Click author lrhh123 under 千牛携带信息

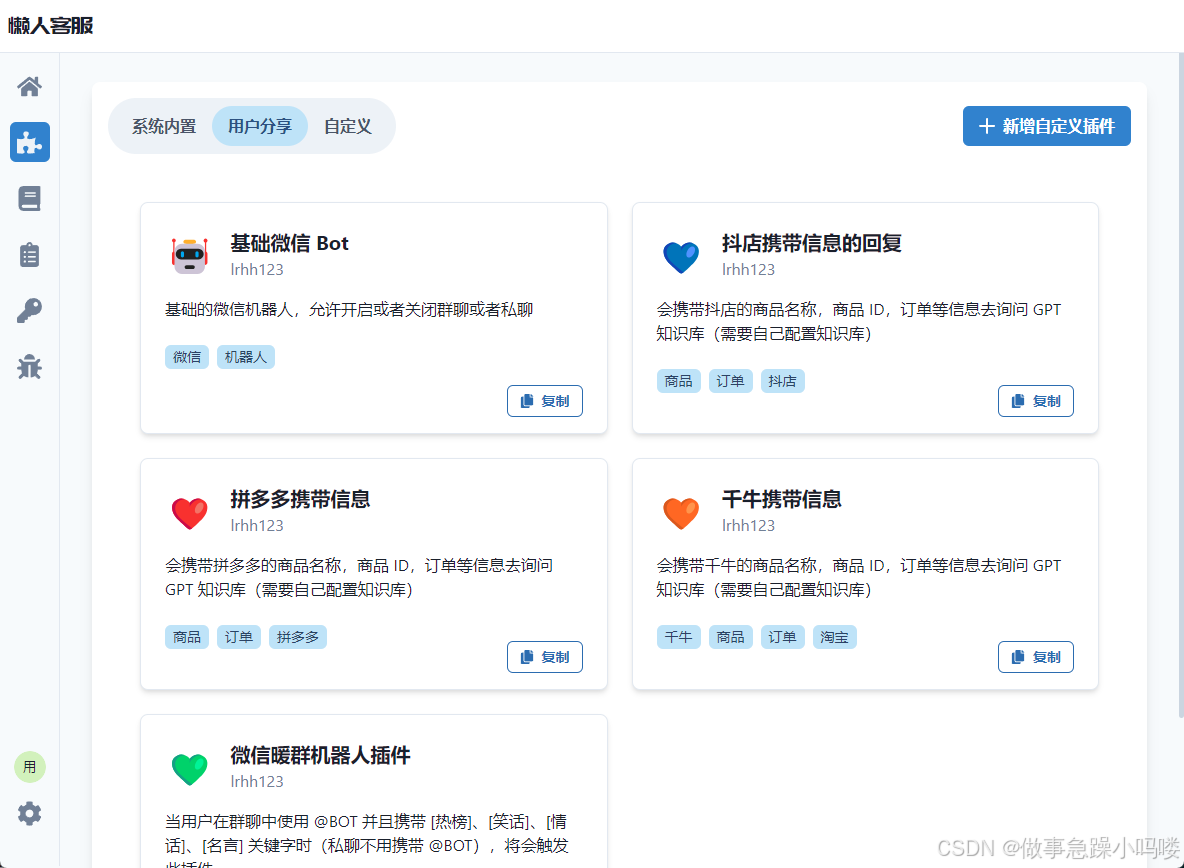point(748,525)
